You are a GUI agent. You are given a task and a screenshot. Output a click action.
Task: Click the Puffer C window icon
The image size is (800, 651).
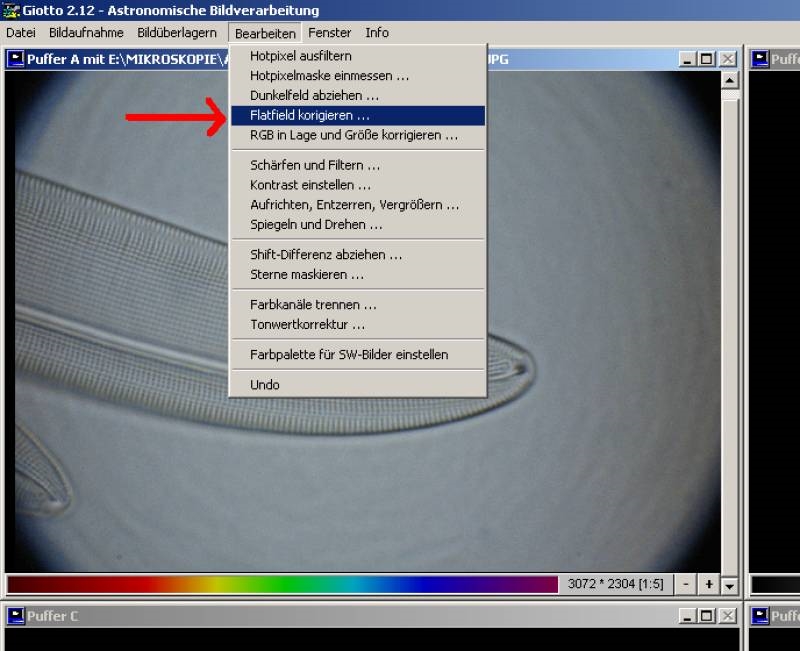pyautogui.click(x=15, y=616)
